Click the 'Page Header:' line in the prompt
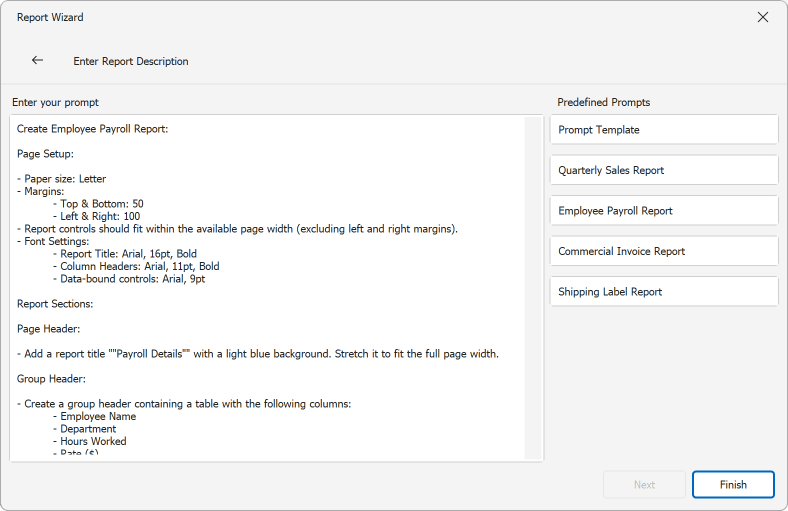This screenshot has width=788, height=511. 49,329
